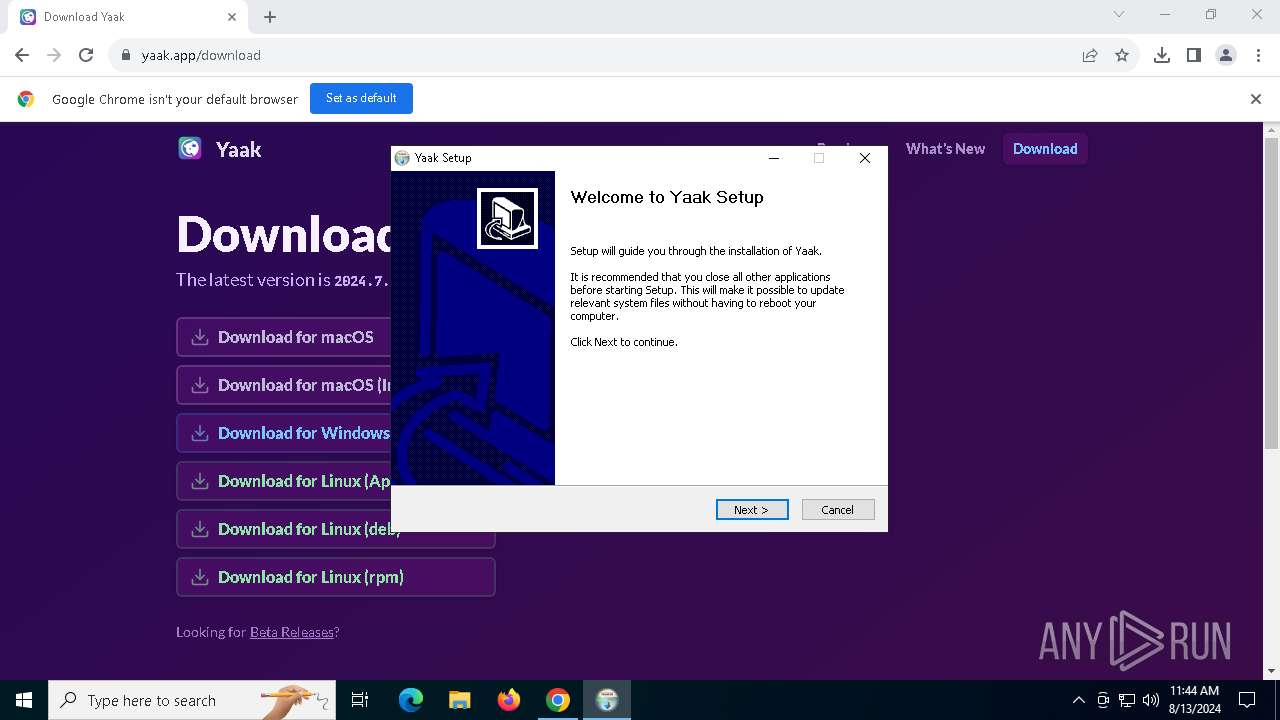
Task: Download for macOS button
Action: pyautogui.click(x=284, y=337)
